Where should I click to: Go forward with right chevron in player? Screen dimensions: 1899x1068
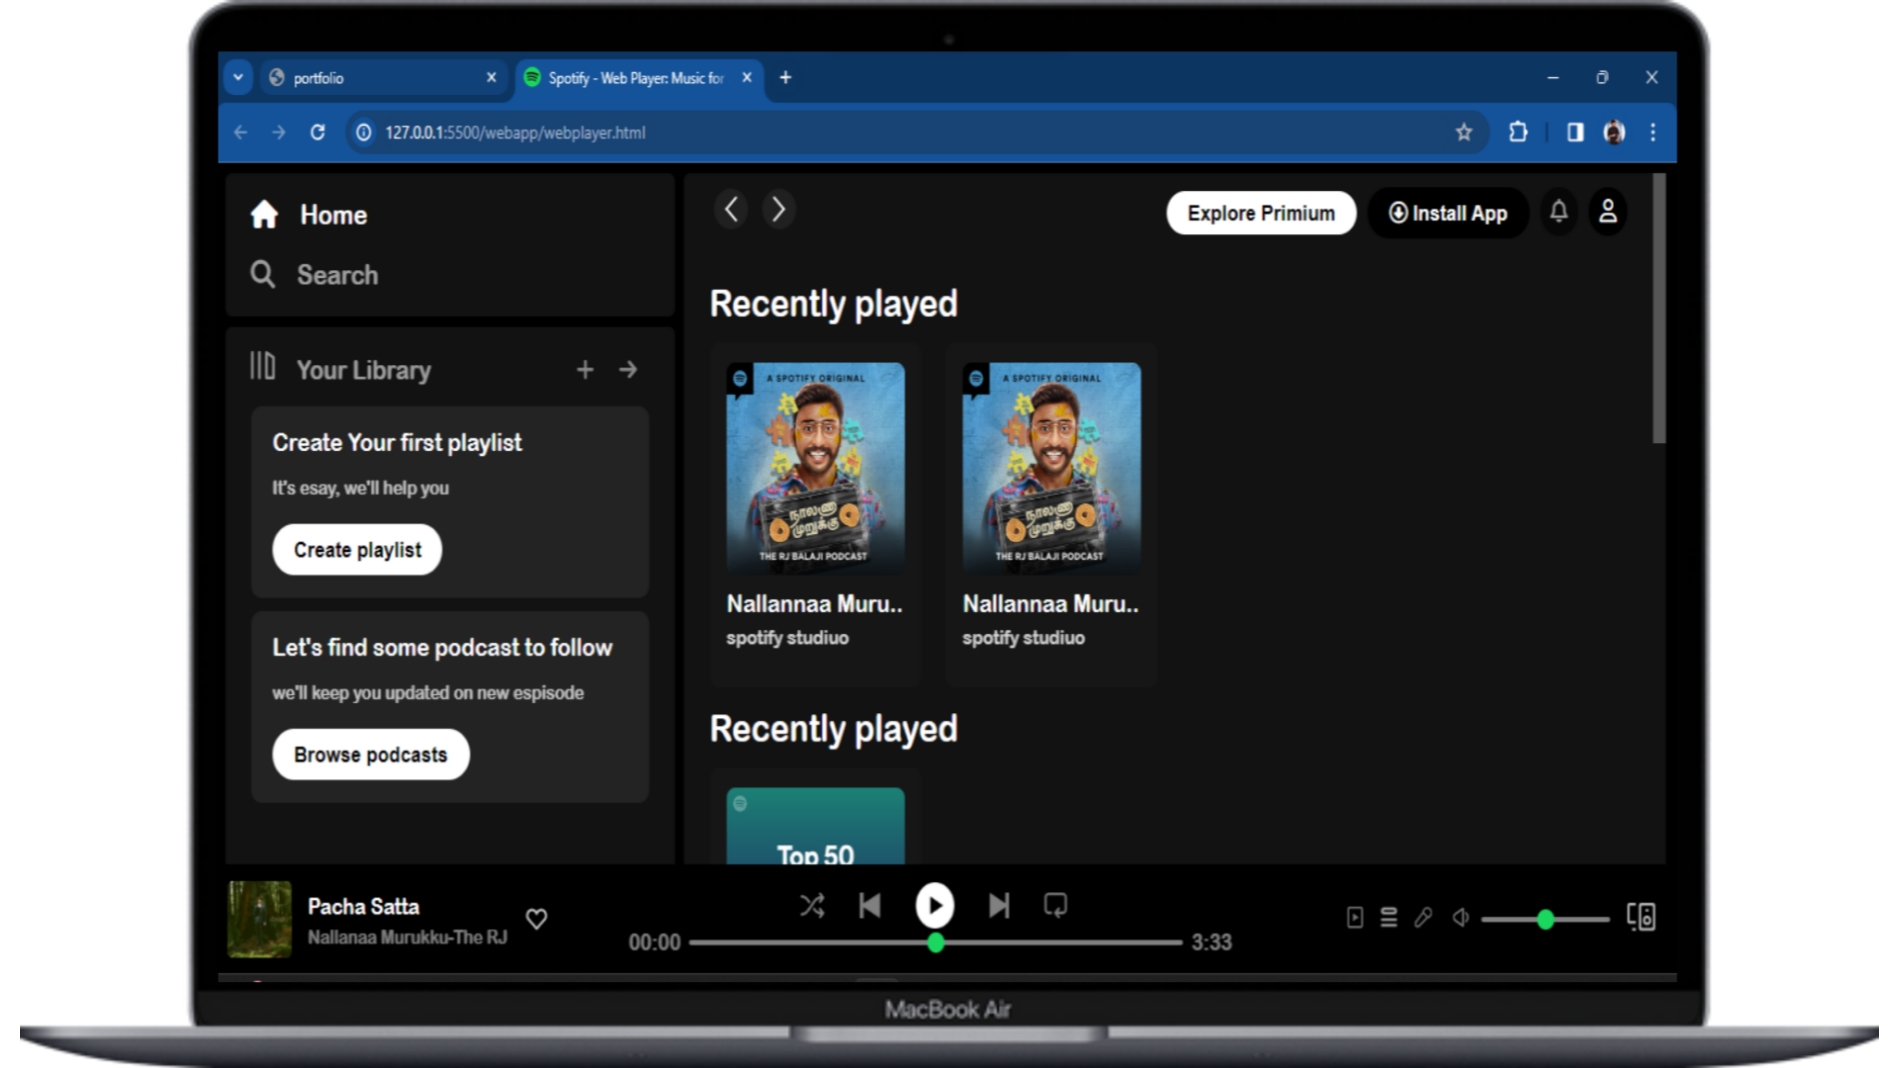pos(779,210)
